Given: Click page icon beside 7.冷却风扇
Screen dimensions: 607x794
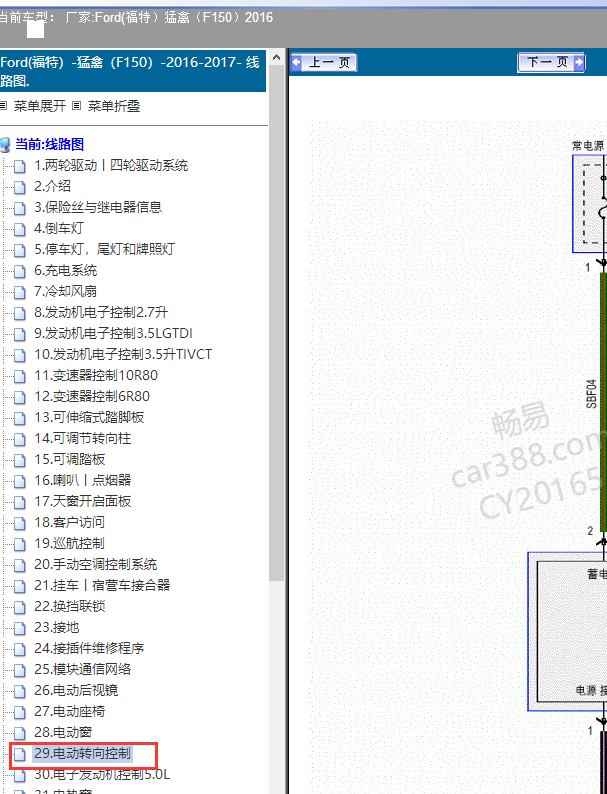Looking at the screenshot, I should [x=20, y=292].
